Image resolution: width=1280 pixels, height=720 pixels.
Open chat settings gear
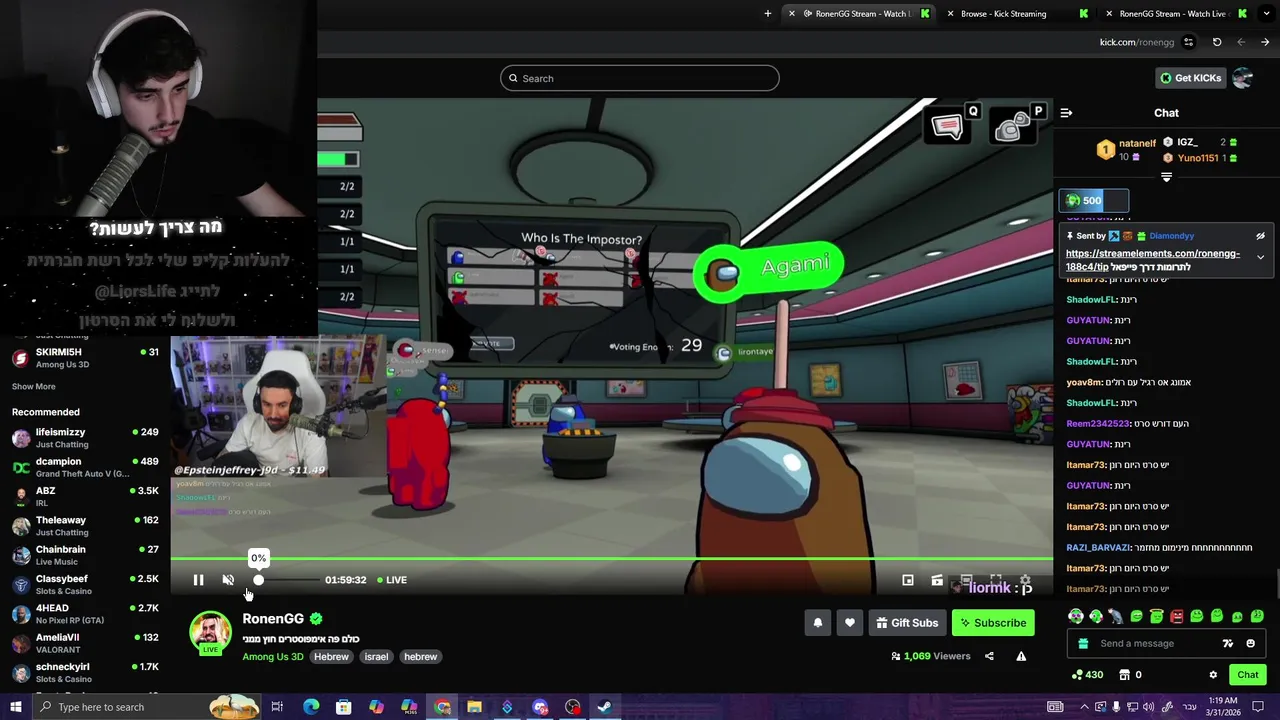tap(1213, 675)
